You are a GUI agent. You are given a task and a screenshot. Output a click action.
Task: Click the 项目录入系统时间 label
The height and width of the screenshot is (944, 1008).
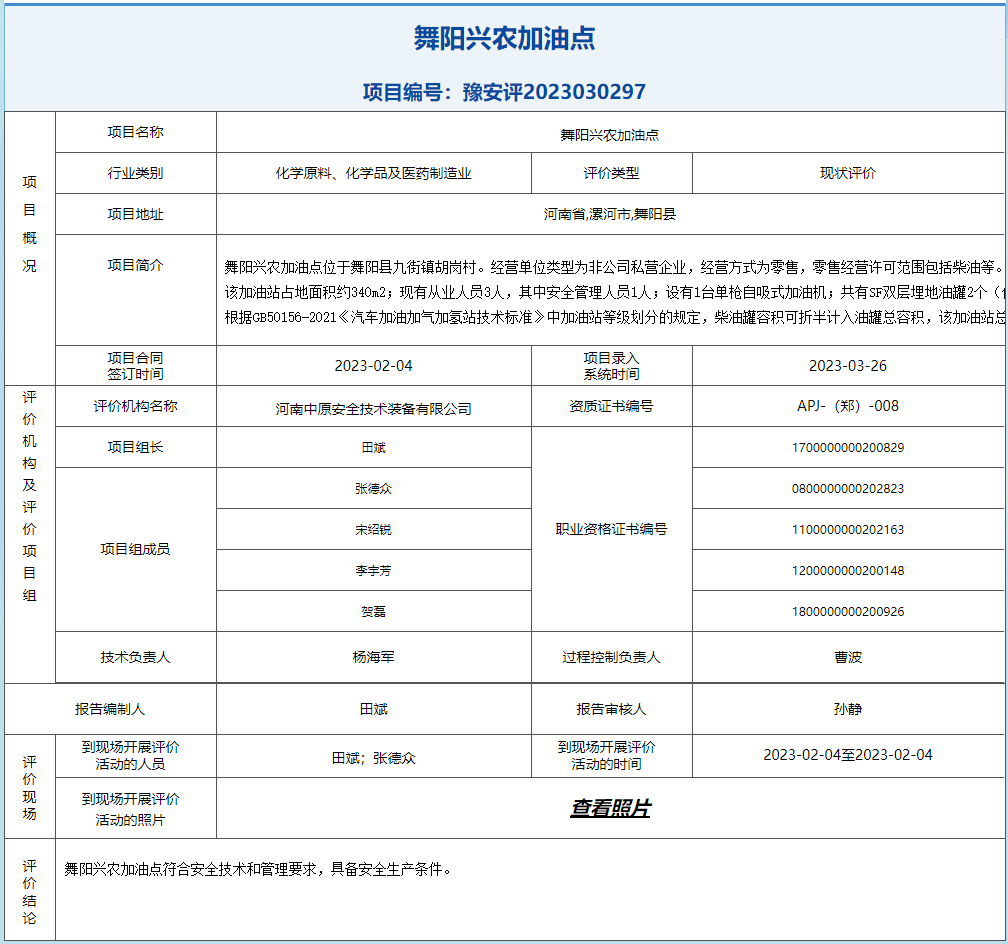click(x=611, y=365)
